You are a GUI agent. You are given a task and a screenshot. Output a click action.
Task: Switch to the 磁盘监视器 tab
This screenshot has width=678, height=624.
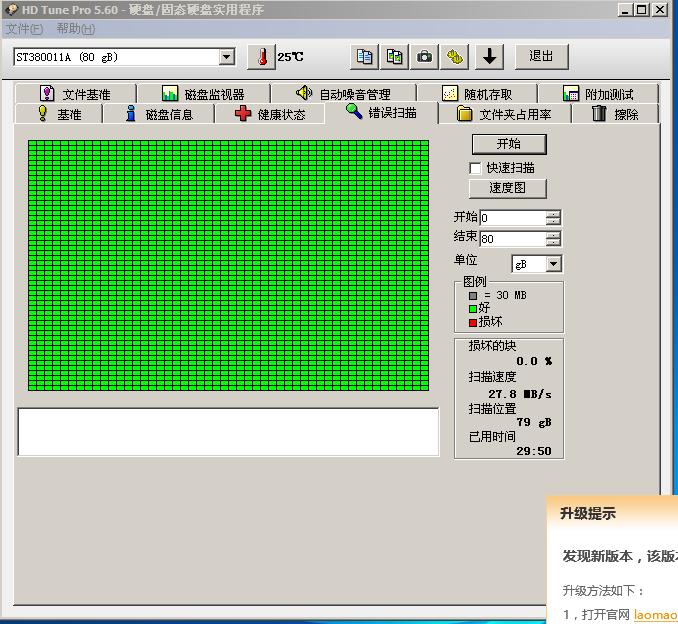pos(203,93)
